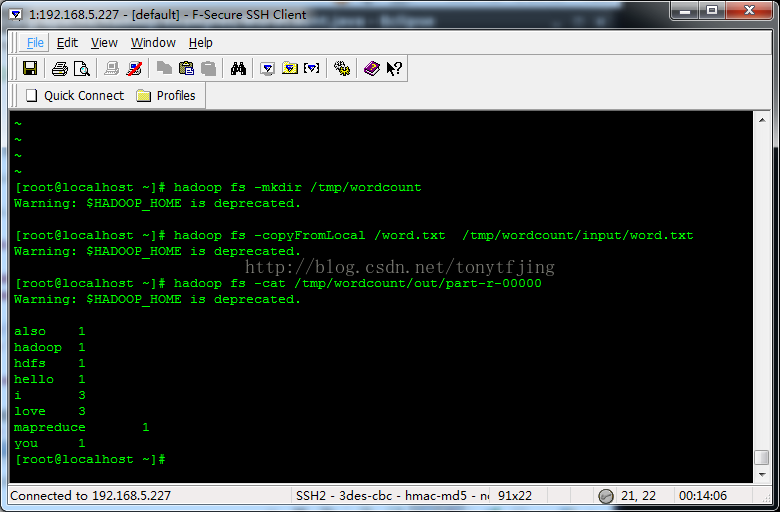Screen dimensions: 780x512
Task: Click the scrollbar down arrow
Action: (762, 475)
